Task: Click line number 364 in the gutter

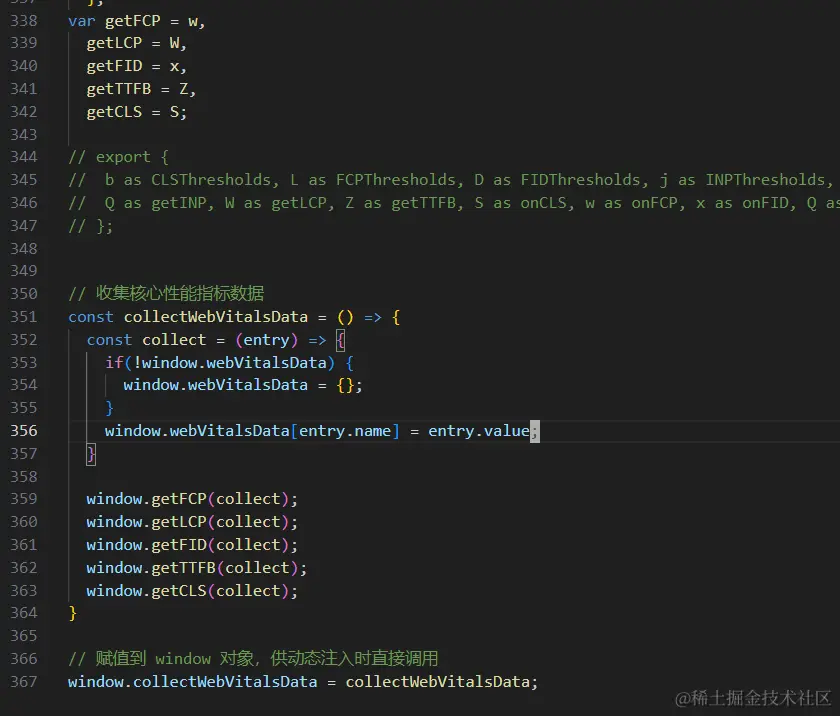Action: [x=24, y=613]
